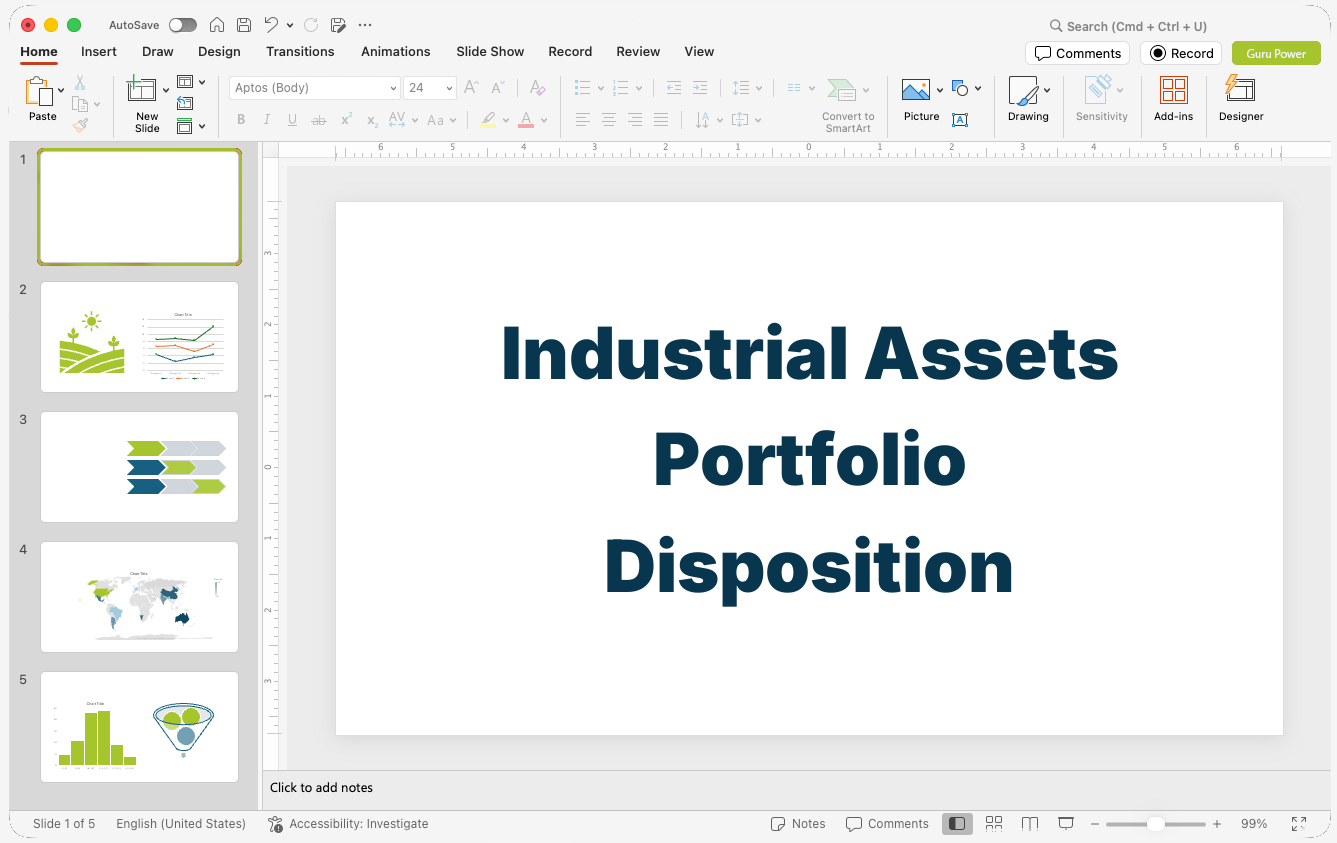Screen dimensions: 1337x843
Task: Toggle Bold formatting
Action: (x=241, y=120)
